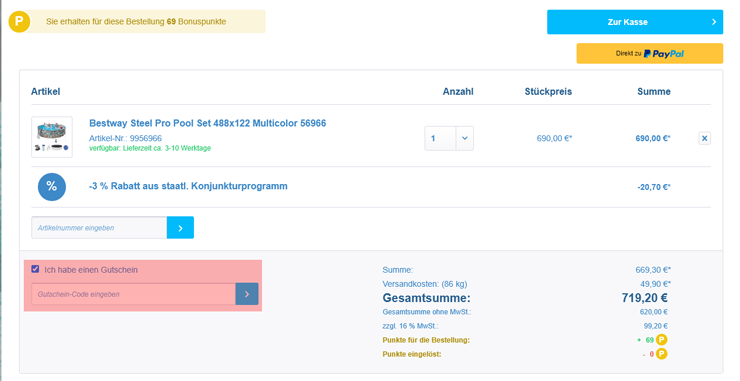Screen dimensions: 740x381
Task: Focus the Gutschein-Code eingeben field
Action: (134, 294)
